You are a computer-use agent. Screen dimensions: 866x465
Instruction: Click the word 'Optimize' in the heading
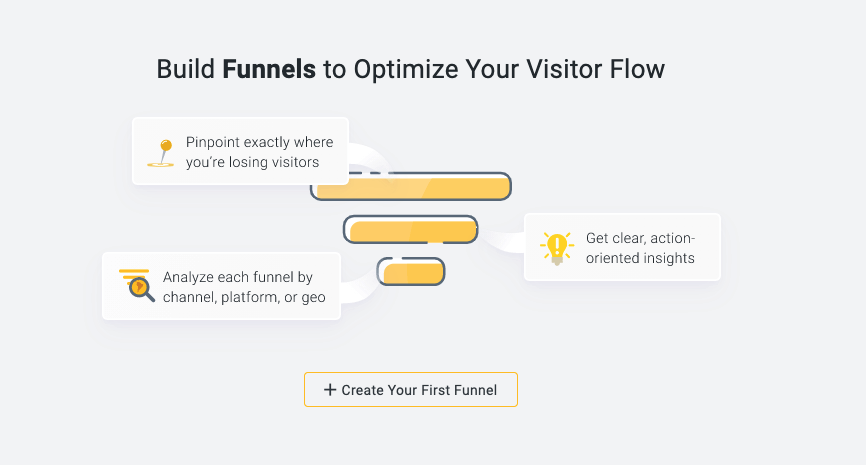point(391,69)
